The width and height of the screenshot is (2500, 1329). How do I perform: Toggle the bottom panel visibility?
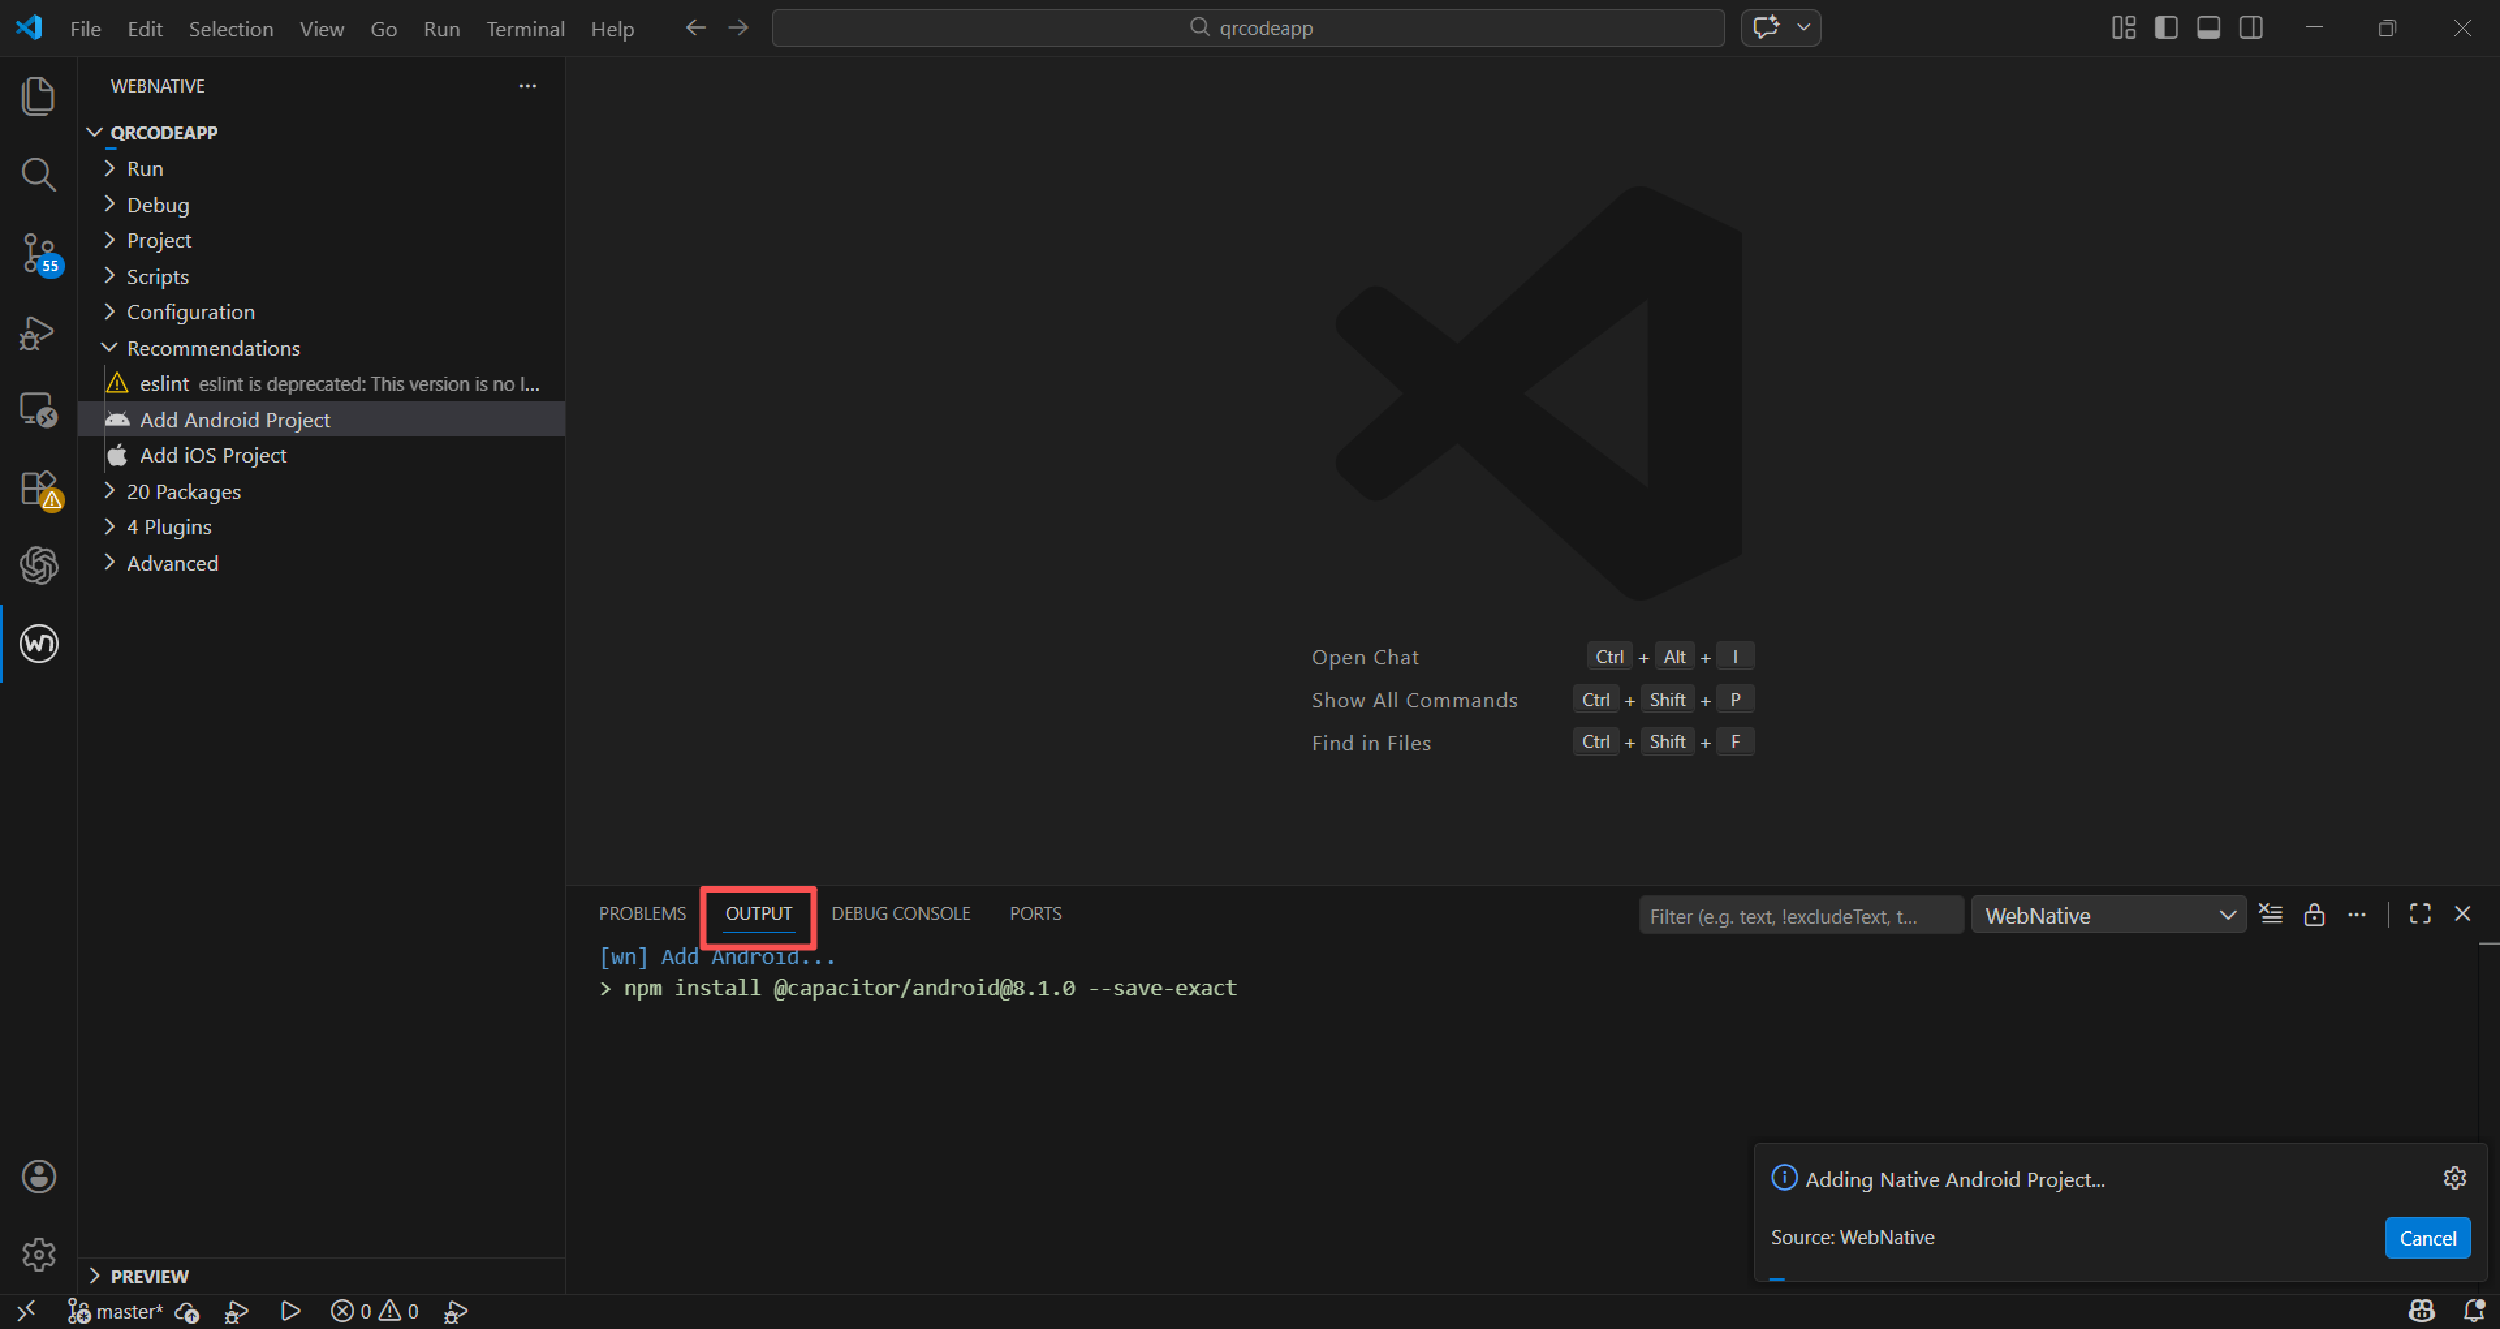[2209, 28]
